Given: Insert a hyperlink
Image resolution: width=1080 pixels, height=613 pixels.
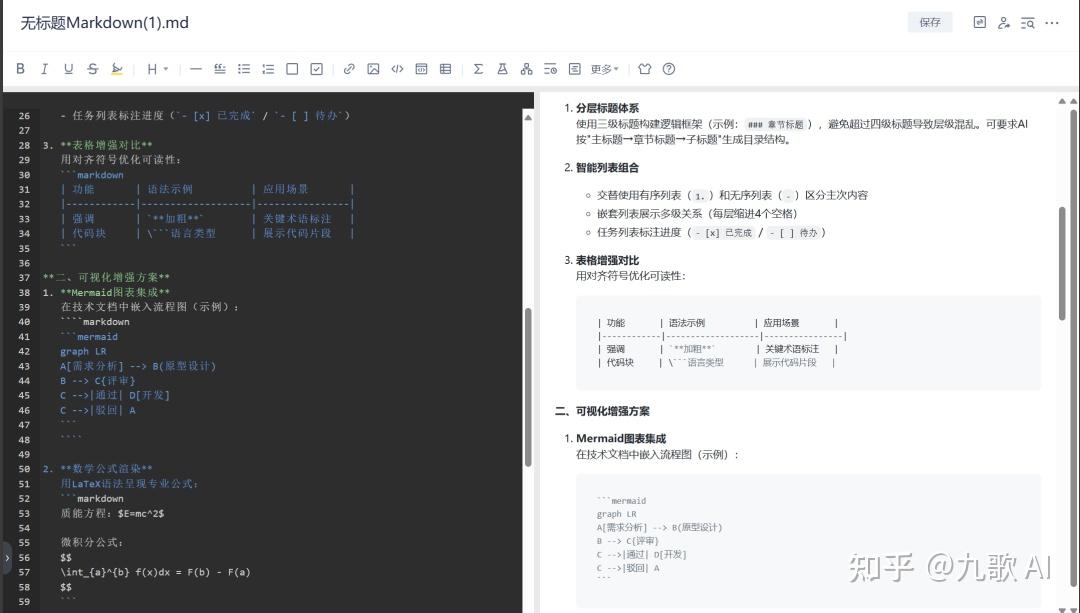Looking at the screenshot, I should pyautogui.click(x=349, y=68).
